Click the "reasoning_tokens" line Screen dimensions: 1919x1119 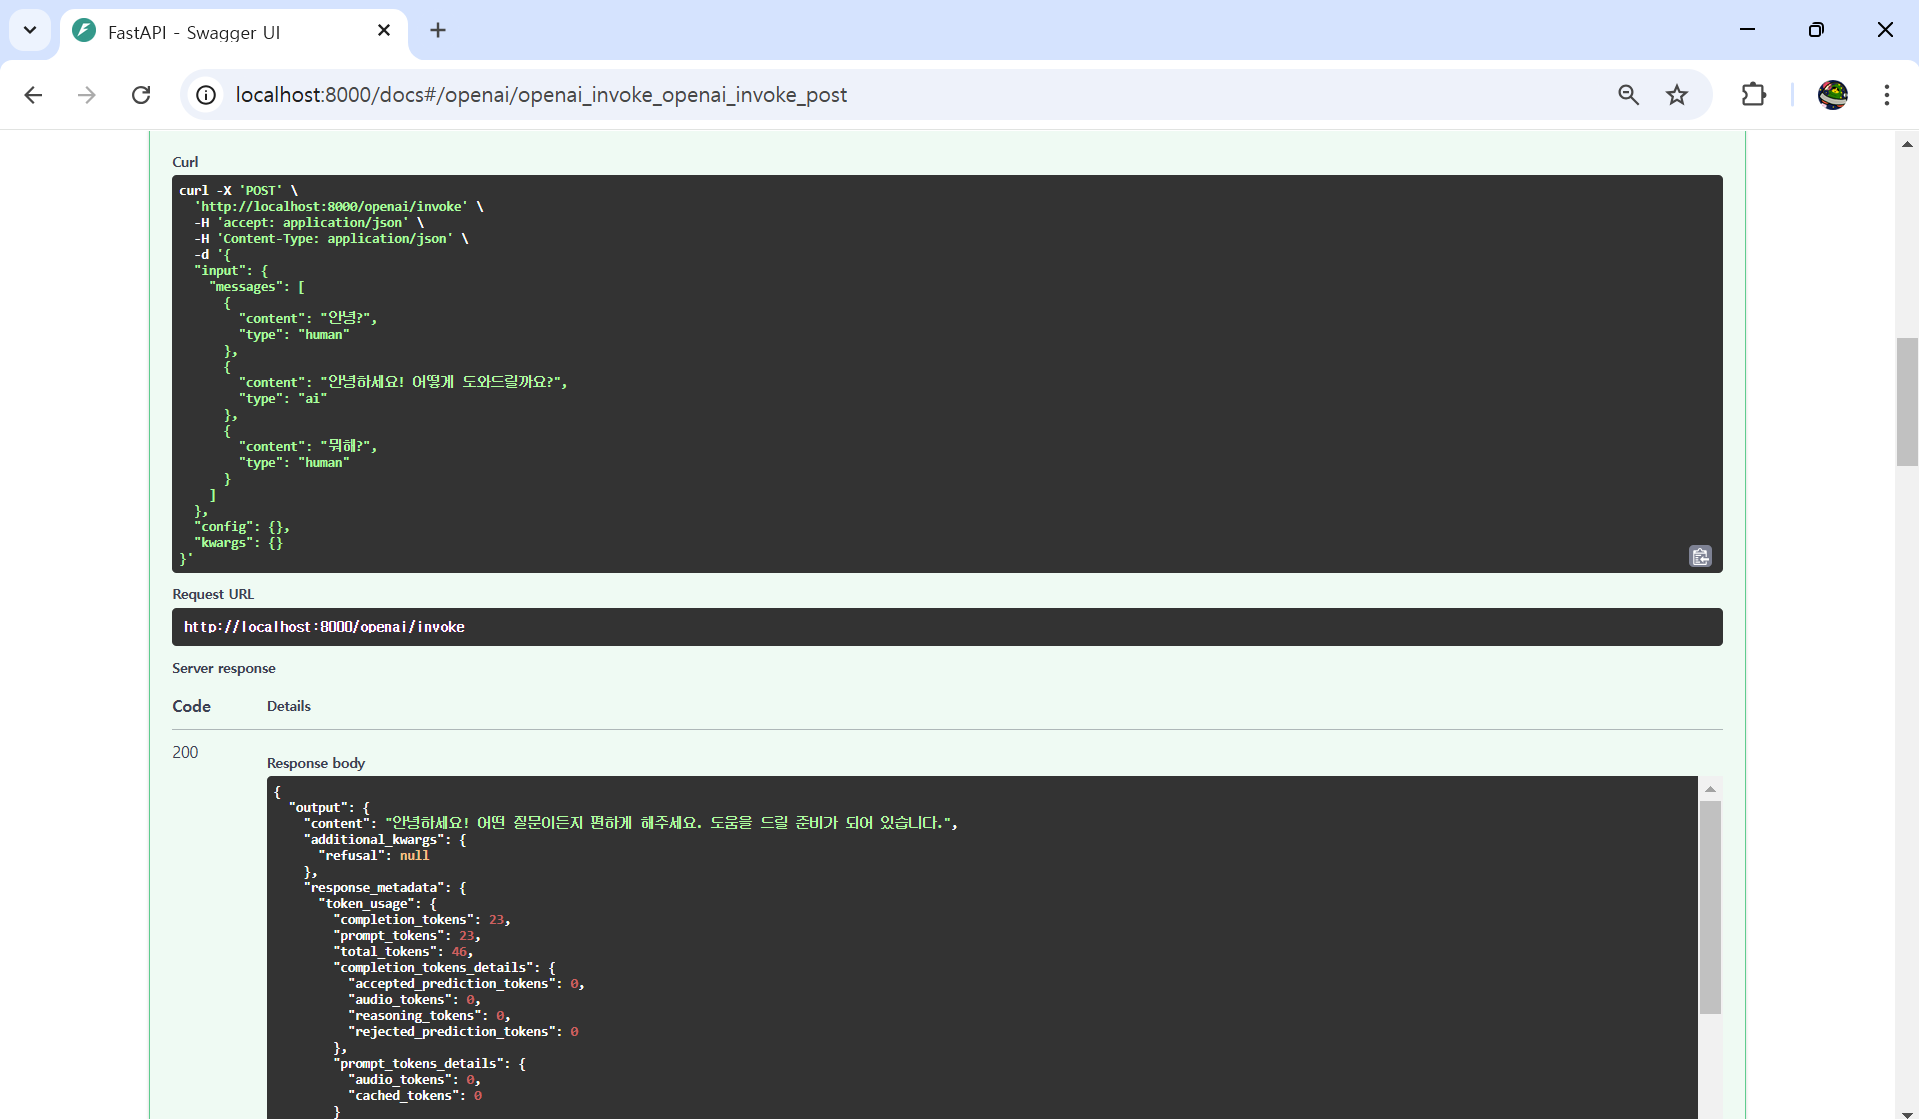click(x=429, y=1016)
